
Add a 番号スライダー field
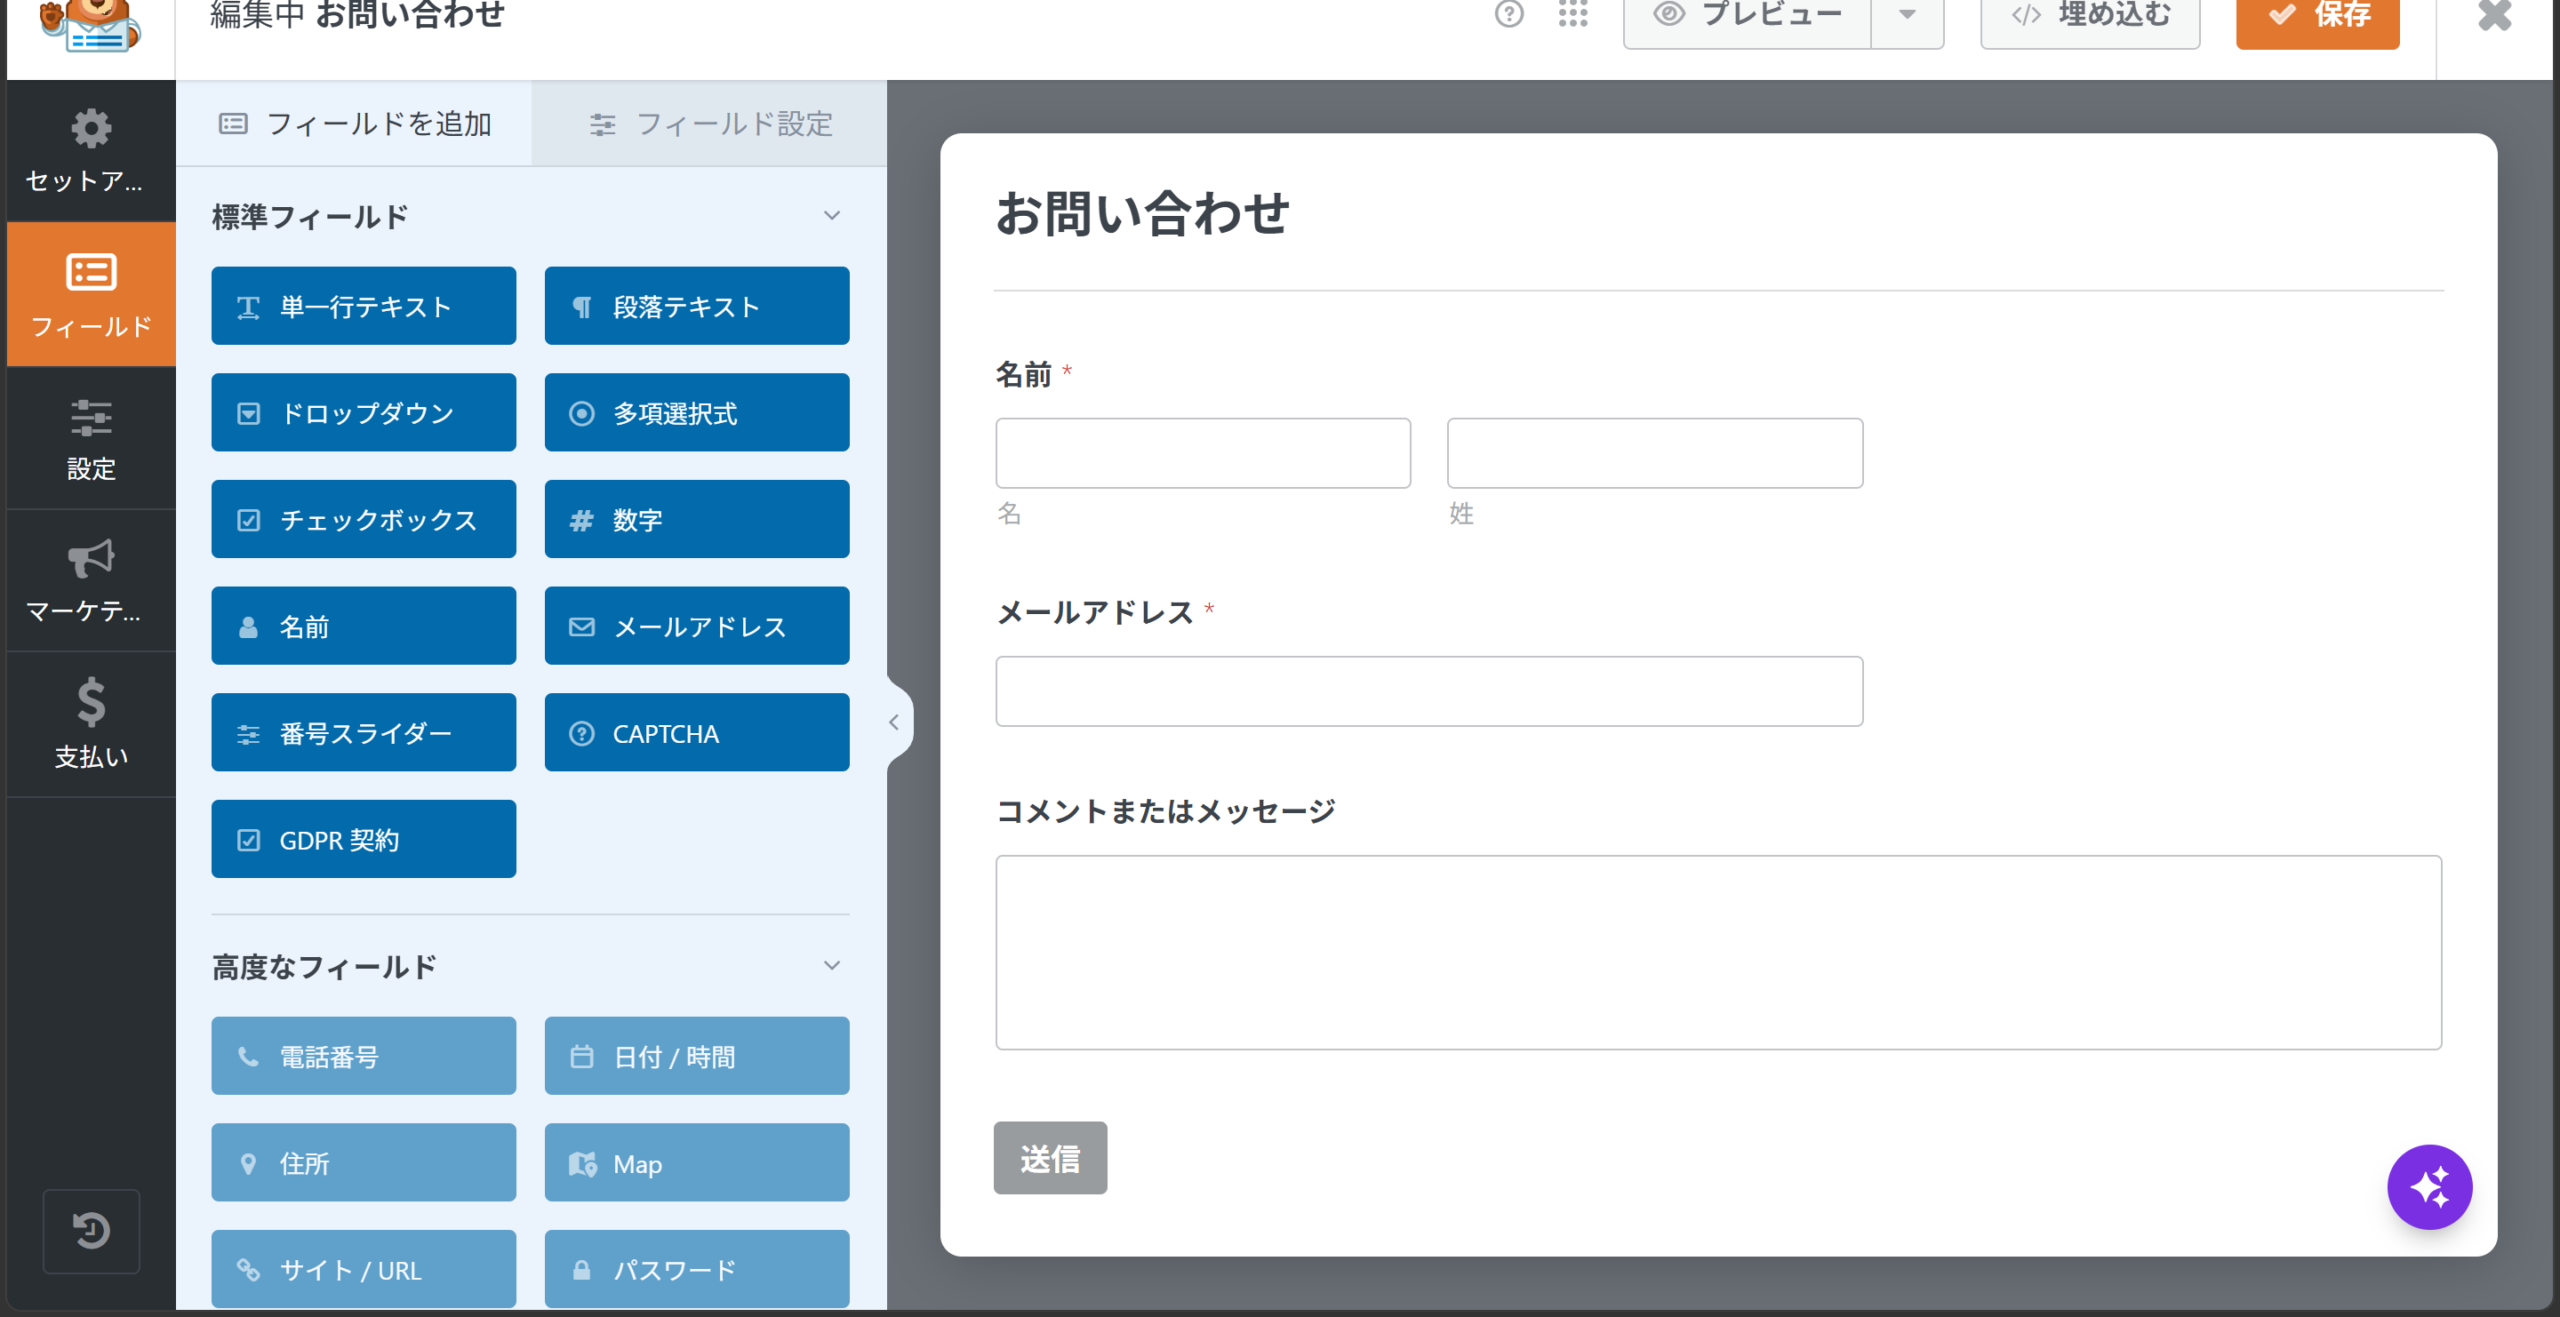(x=364, y=733)
